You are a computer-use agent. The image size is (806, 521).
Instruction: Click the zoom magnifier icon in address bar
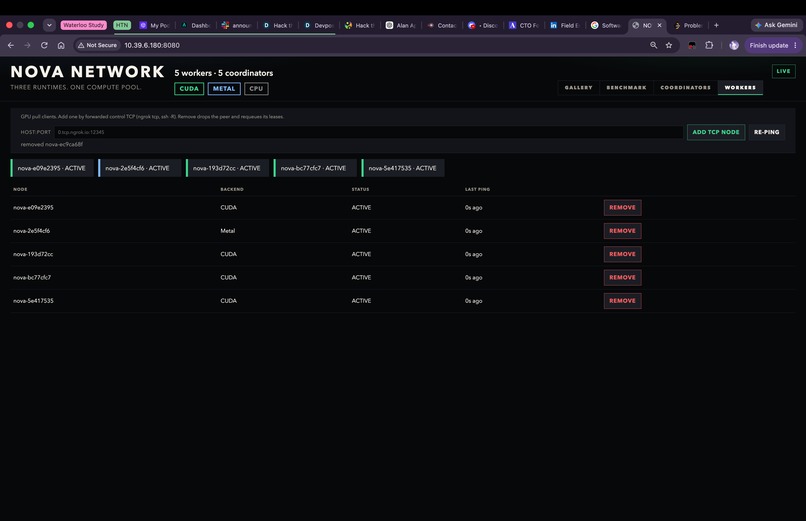[x=653, y=45]
